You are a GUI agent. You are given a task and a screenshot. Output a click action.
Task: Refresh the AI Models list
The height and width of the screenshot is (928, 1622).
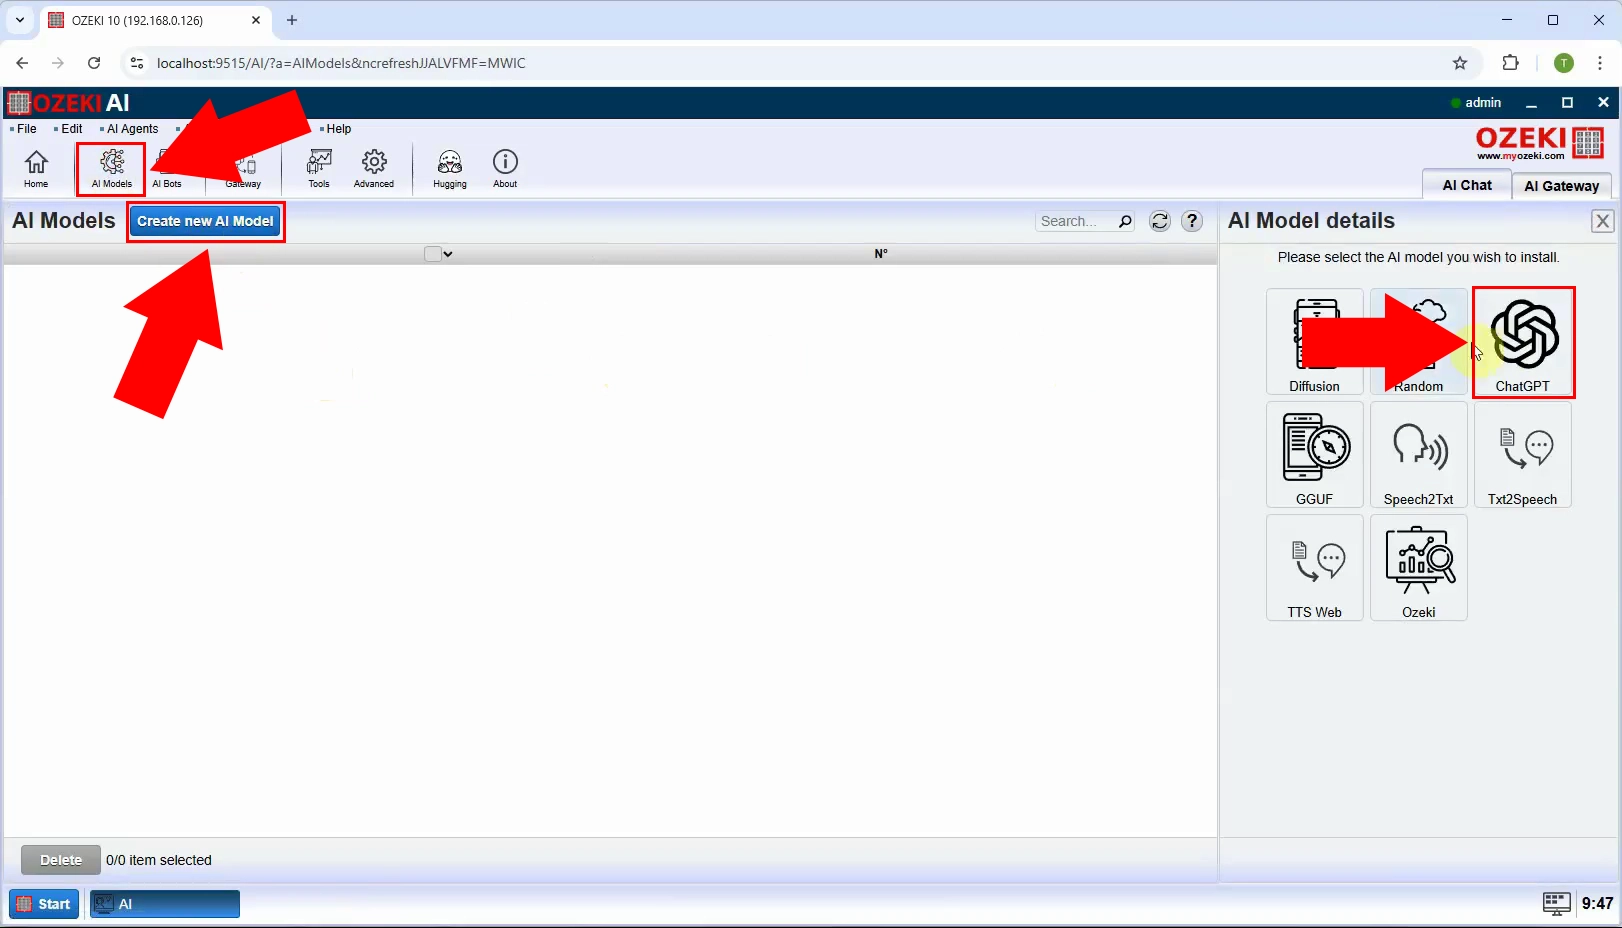click(x=1160, y=221)
